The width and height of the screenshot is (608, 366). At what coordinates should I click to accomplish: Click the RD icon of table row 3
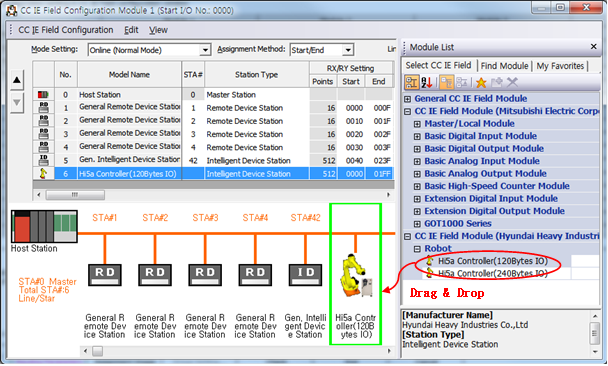click(44, 134)
